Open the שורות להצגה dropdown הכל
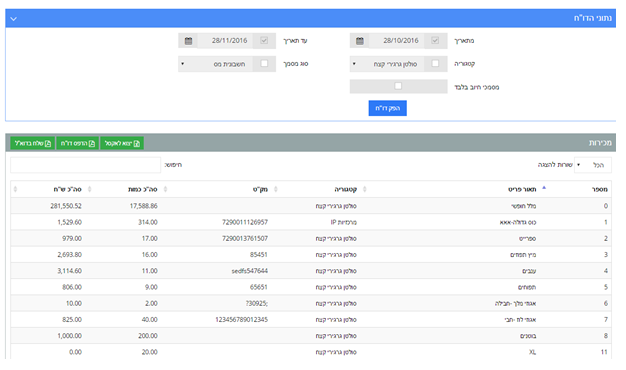Image resolution: width=626 pixels, height=370 pixels. point(592,165)
